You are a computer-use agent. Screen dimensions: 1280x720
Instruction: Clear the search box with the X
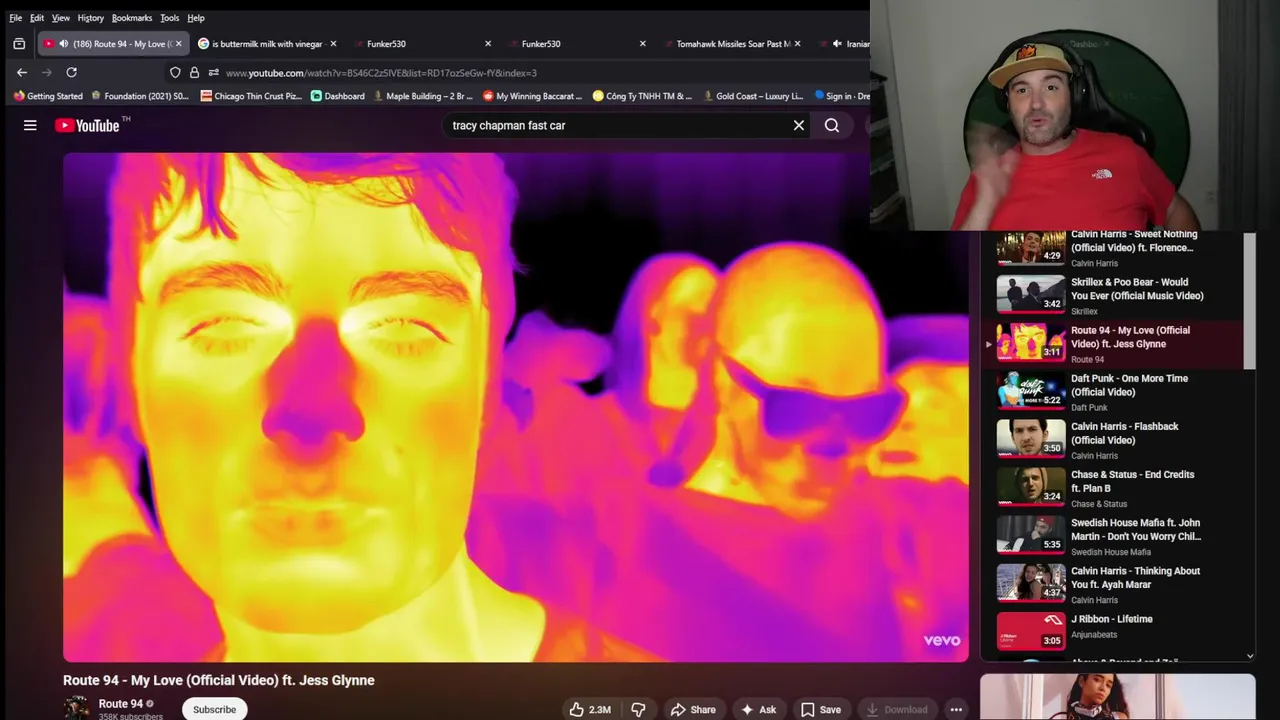(x=799, y=125)
